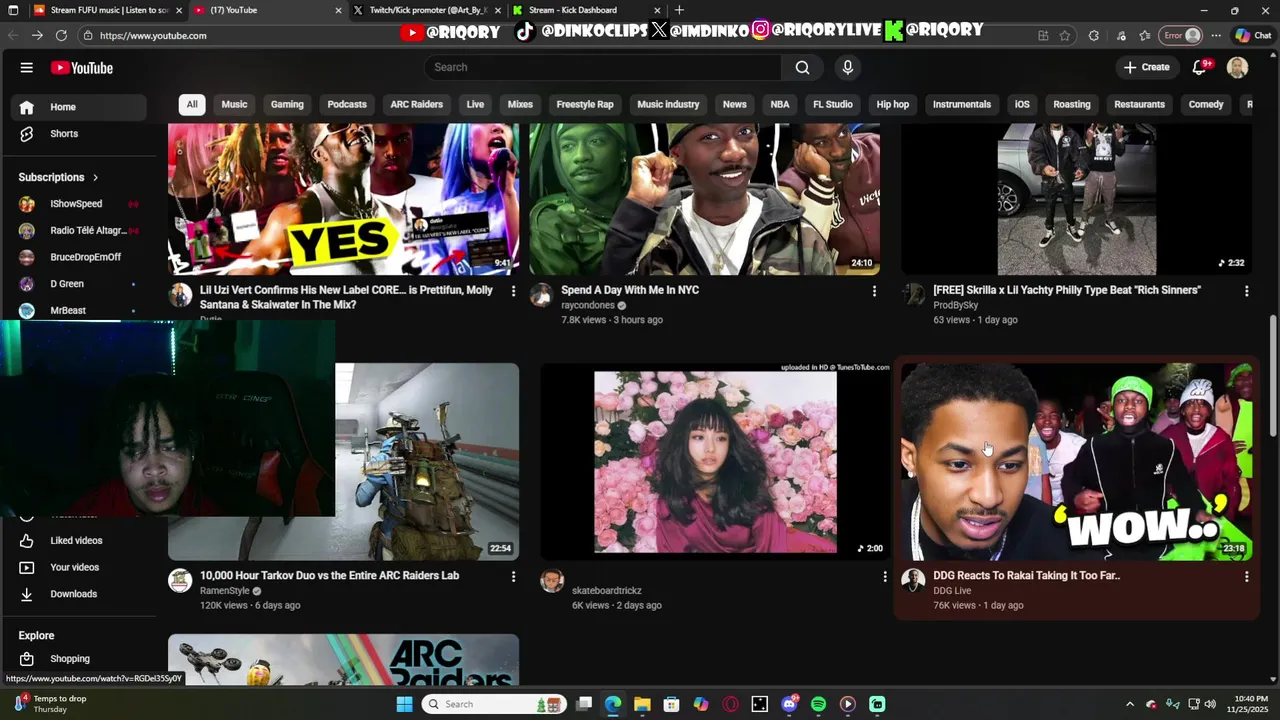Open File Explorer from the taskbar
Viewport: 1280px width, 720px height.
(642, 704)
